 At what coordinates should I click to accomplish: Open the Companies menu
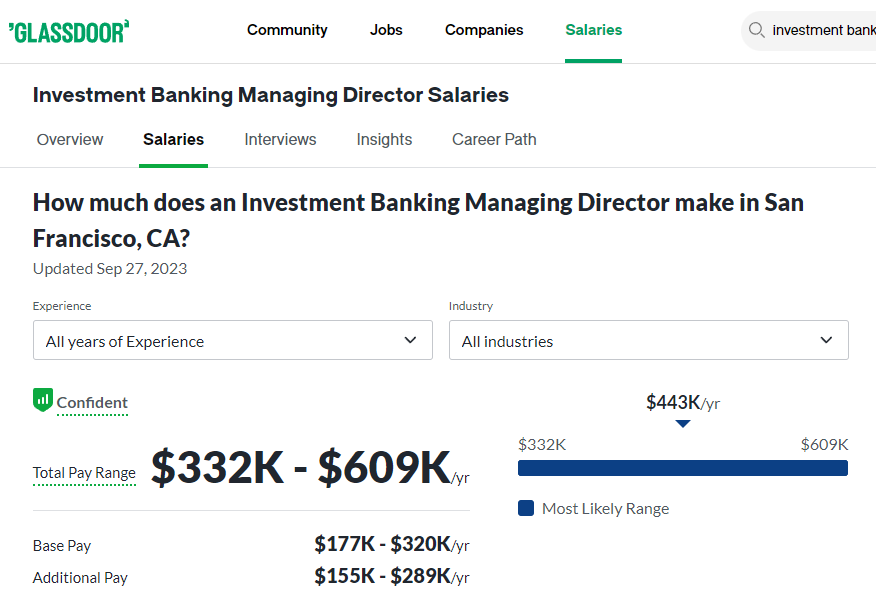click(484, 30)
